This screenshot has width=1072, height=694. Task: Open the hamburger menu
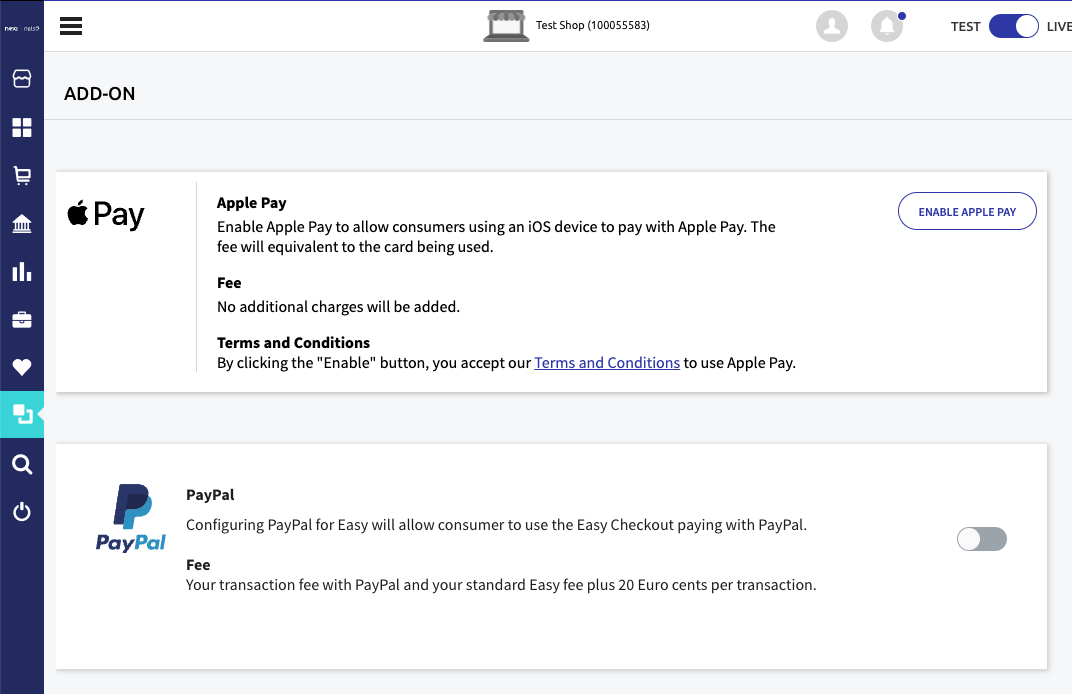tap(71, 26)
